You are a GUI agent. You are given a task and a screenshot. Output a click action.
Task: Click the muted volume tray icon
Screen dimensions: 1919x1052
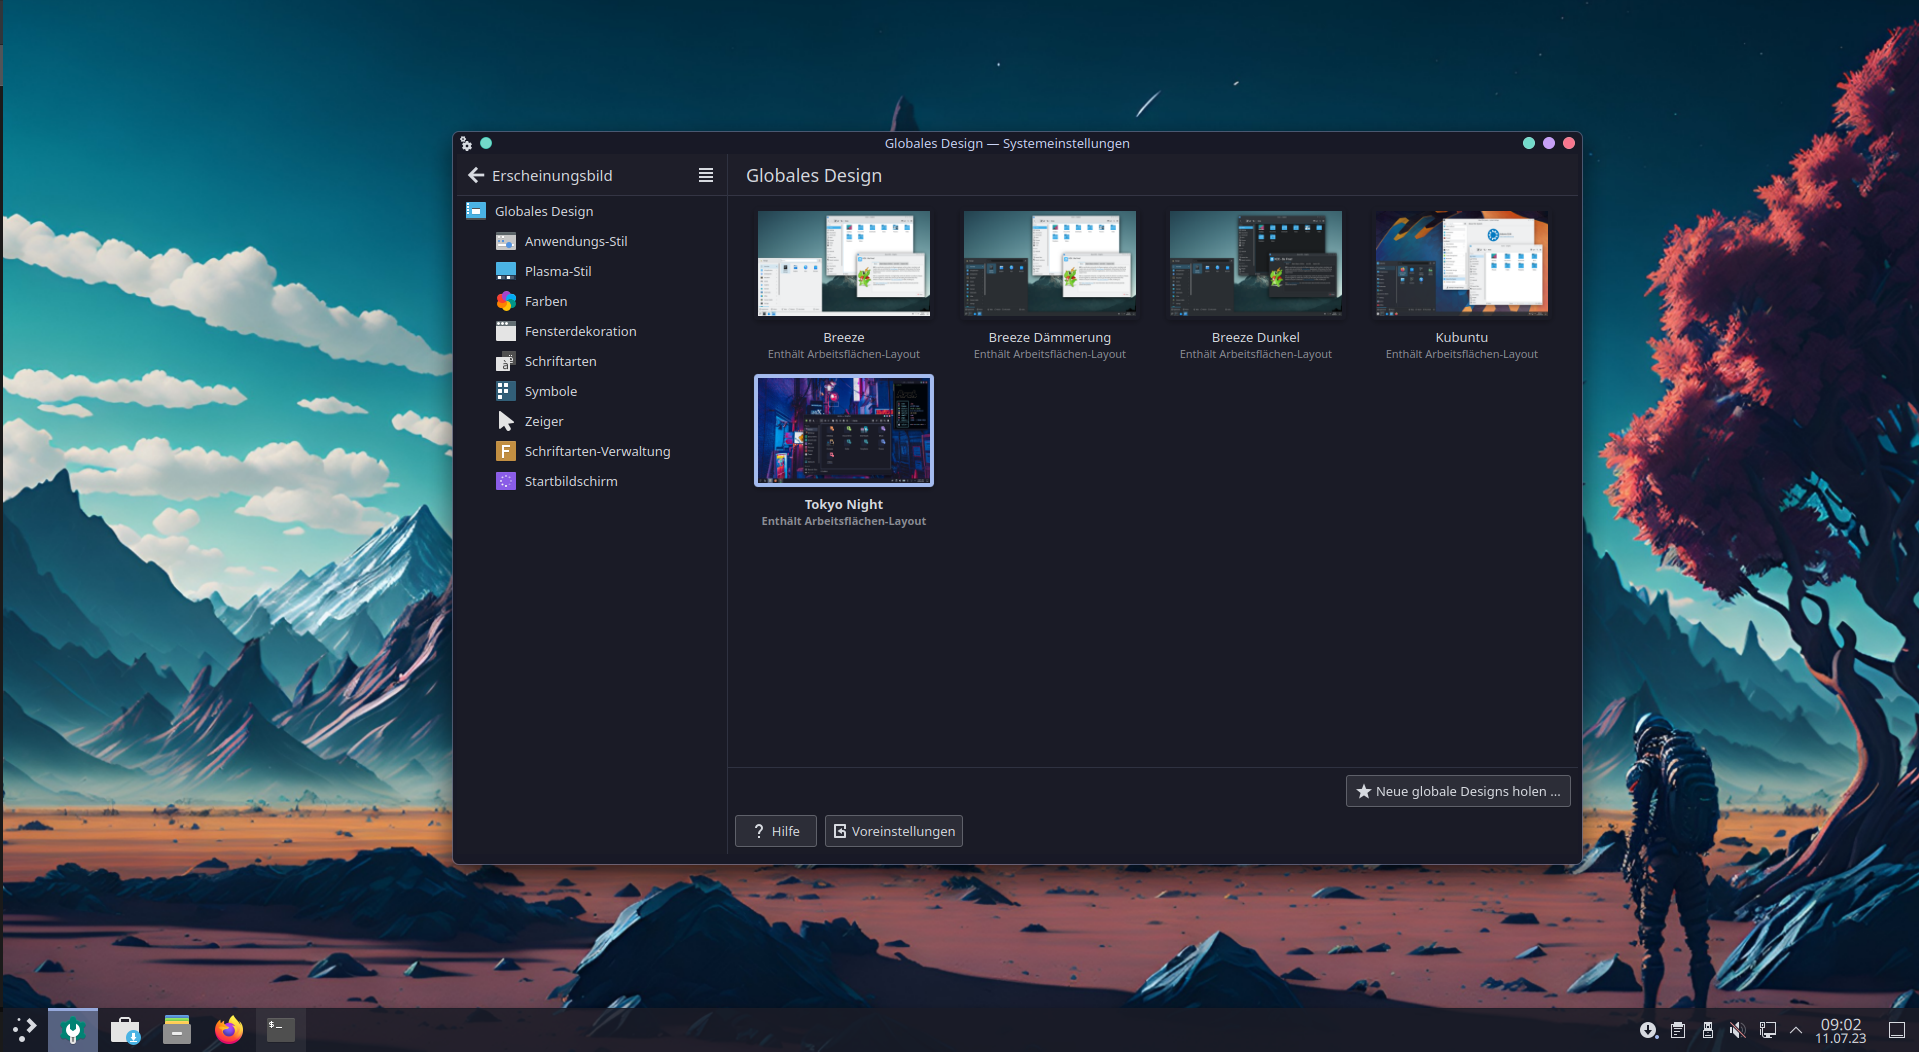(x=1738, y=1030)
